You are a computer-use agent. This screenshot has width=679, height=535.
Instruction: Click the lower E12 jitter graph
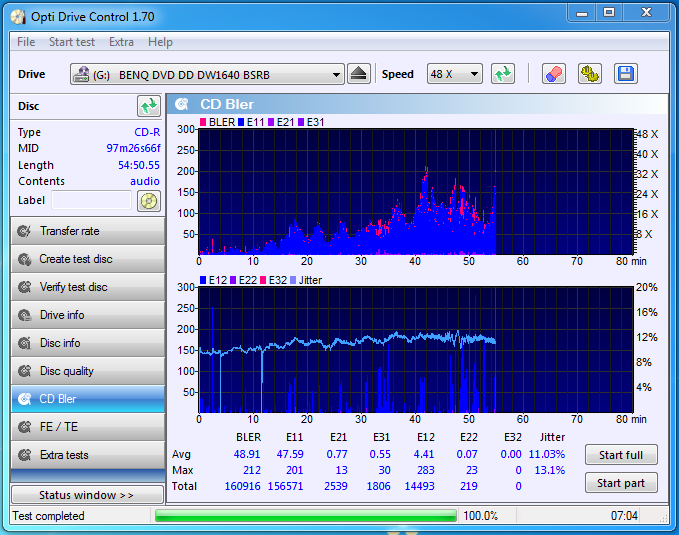[x=416, y=350]
